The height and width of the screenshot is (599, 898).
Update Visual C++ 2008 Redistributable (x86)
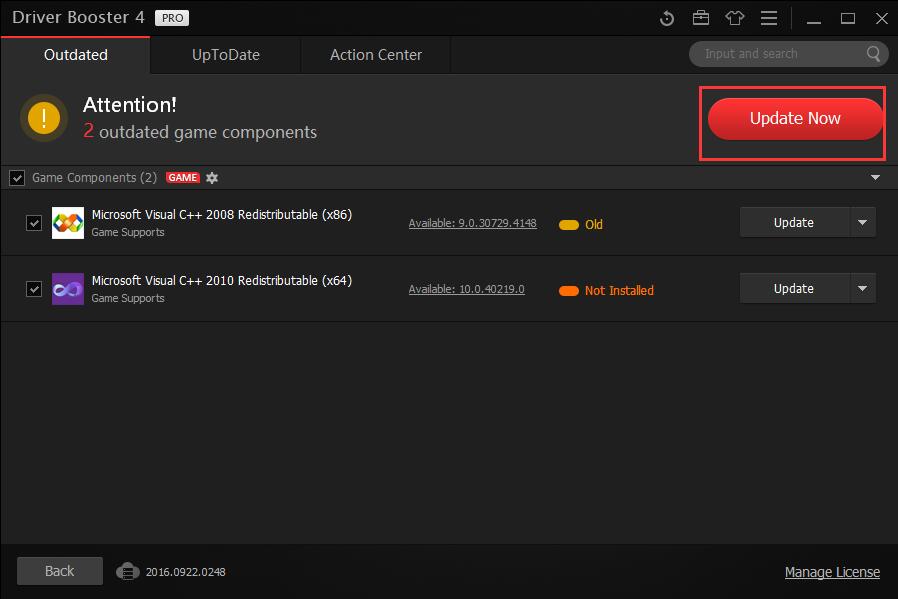tap(794, 222)
